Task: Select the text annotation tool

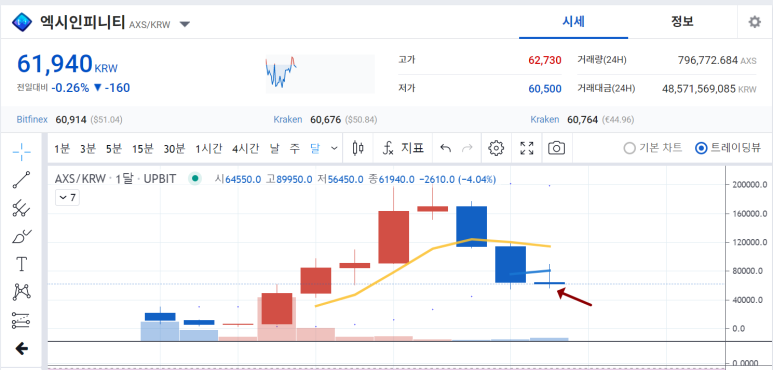Action: pyautogui.click(x=21, y=264)
